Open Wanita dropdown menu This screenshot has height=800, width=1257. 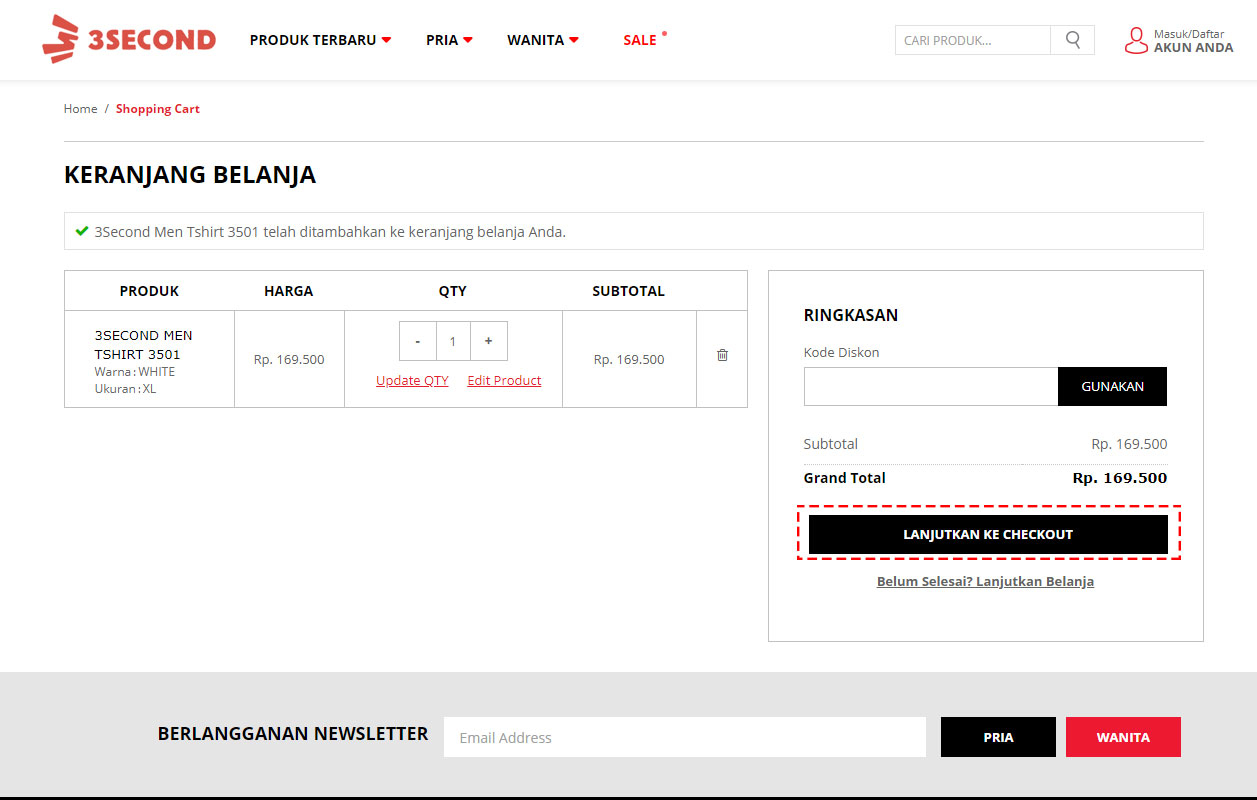click(543, 40)
